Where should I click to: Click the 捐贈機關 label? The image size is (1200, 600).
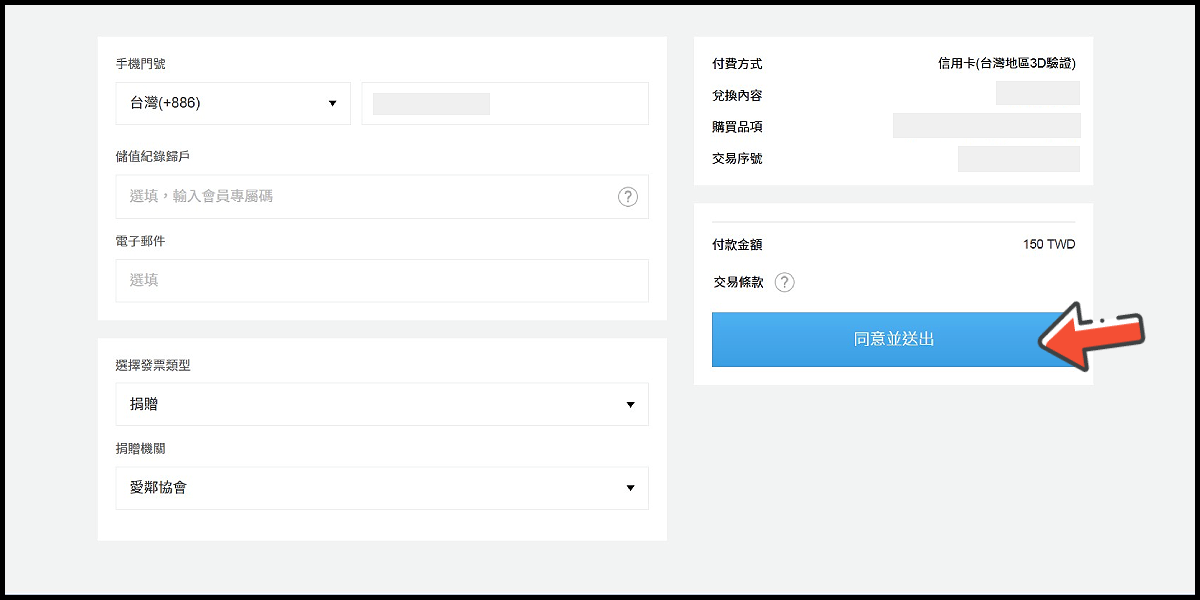point(141,449)
